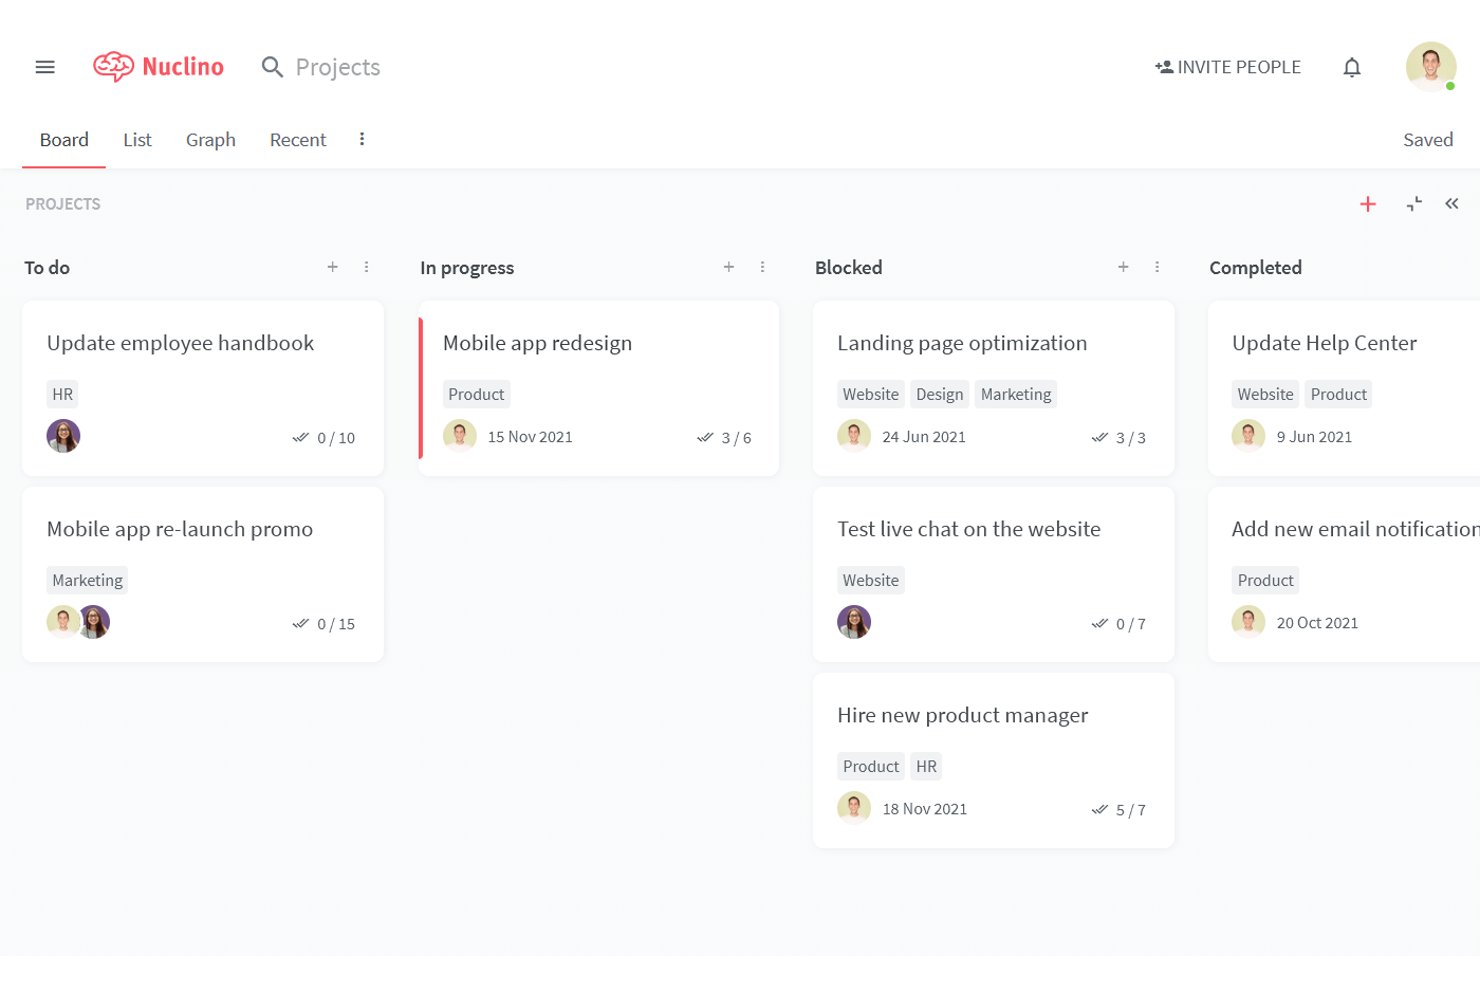Image resolution: width=1480 pixels, height=987 pixels.
Task: Click the Marketing tag on re-launch promo
Action: point(87,580)
